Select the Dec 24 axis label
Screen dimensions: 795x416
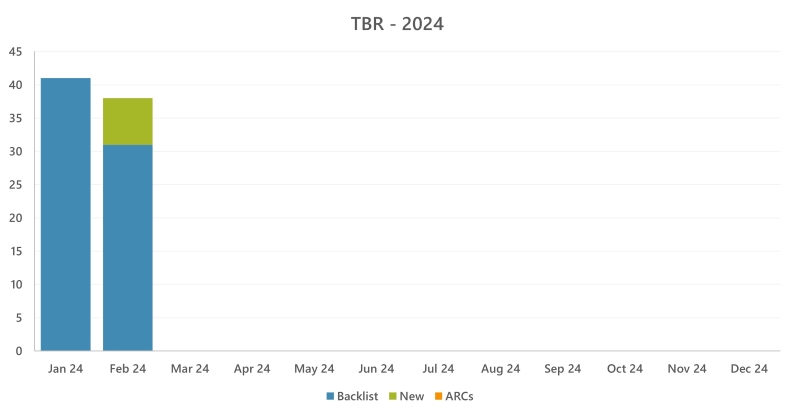pos(748,369)
